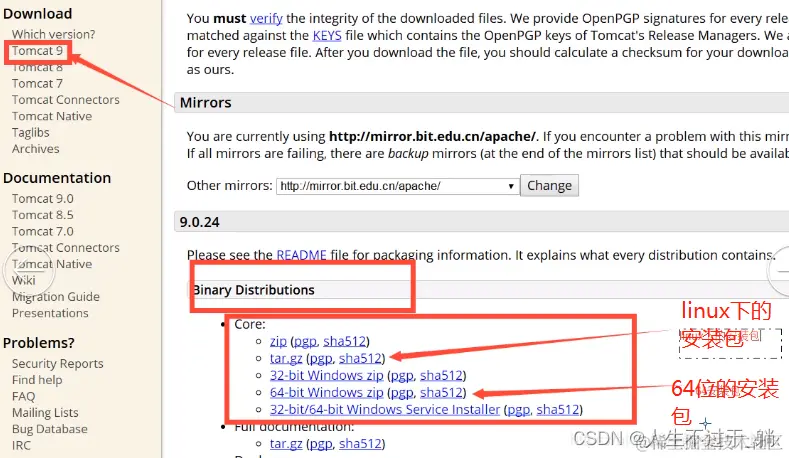Select the Mirrors section heading
The image size is (789, 458).
click(206, 103)
